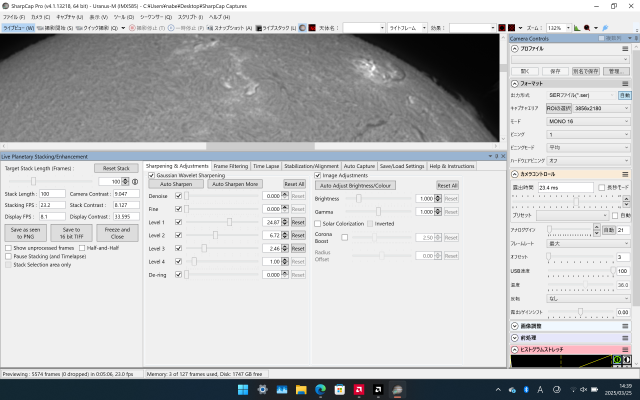Screen dimensions: 640x400
Task: Toggle the Gaussian Wavelet Sharpening checkbox
Action: pos(151,176)
